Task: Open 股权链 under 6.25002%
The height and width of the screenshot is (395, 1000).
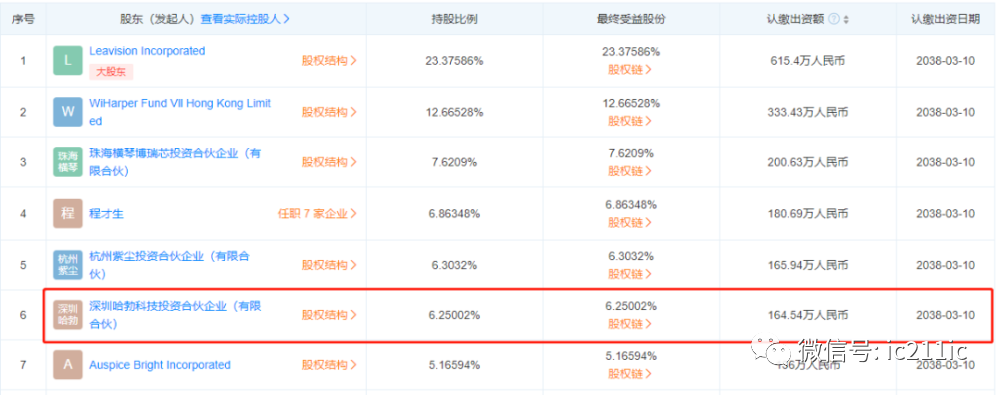Action: click(630, 324)
